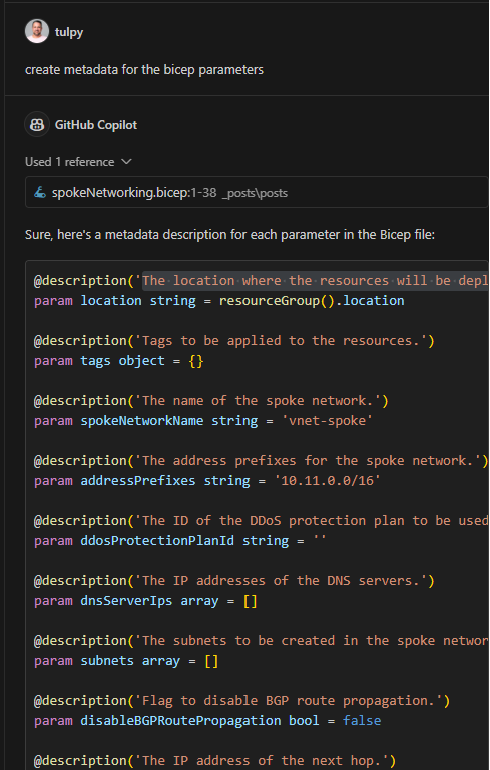Click the 'param subnets array' code line

(126, 660)
